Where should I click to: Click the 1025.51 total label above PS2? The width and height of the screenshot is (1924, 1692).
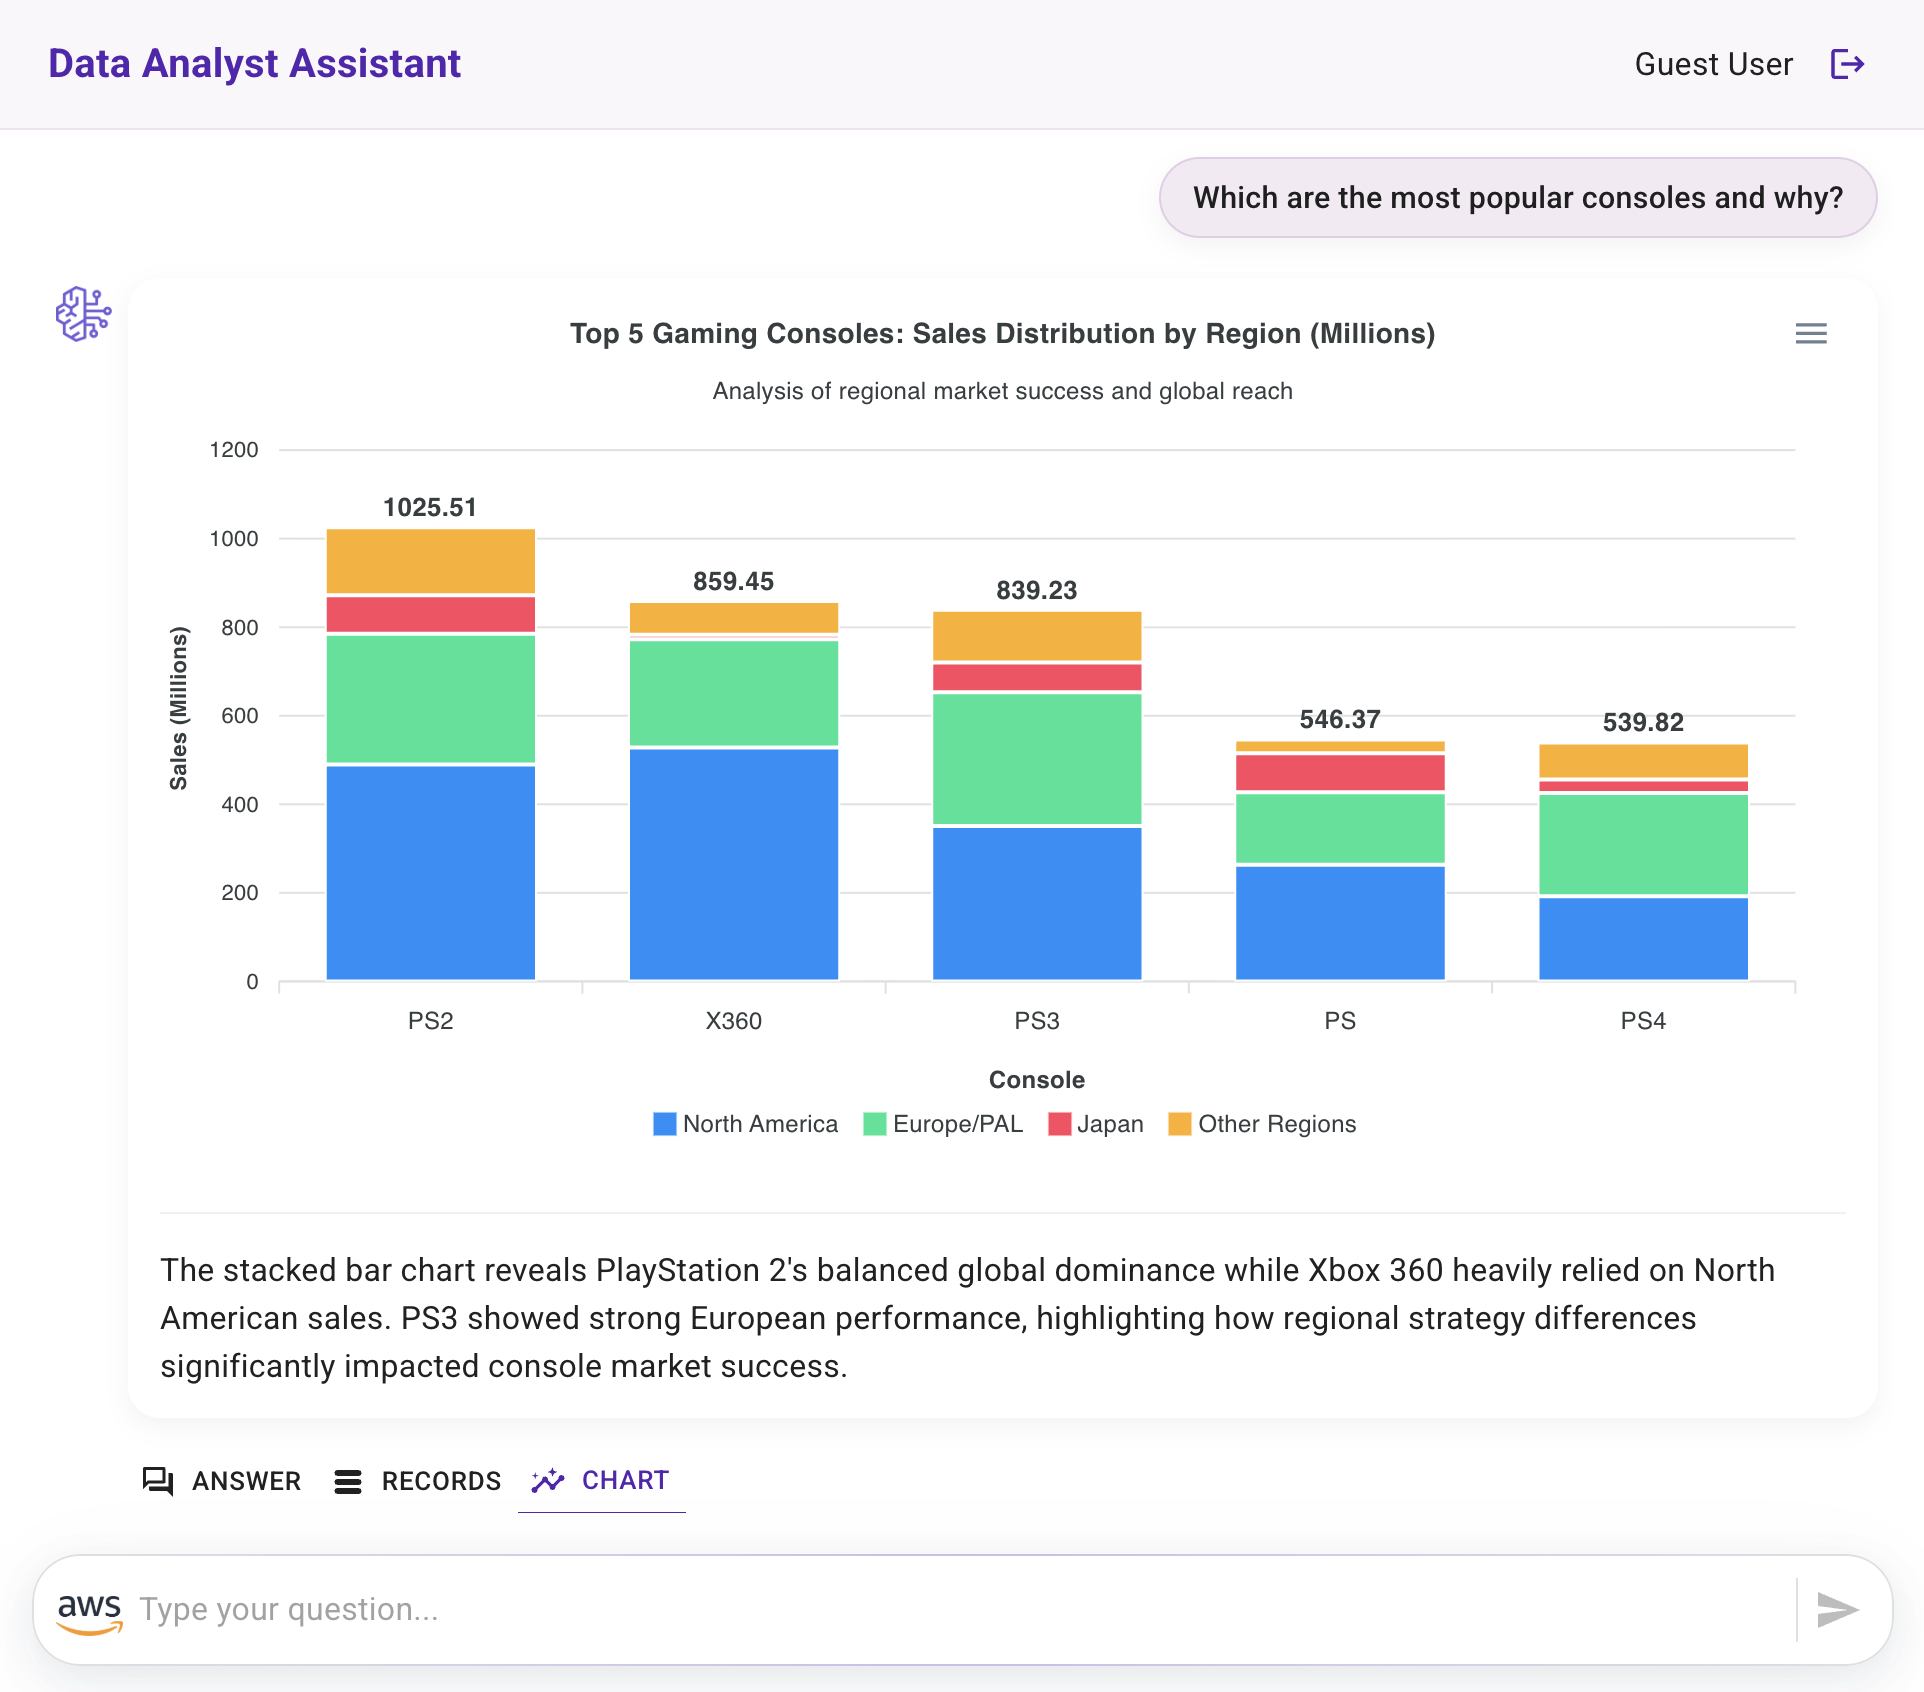(430, 507)
